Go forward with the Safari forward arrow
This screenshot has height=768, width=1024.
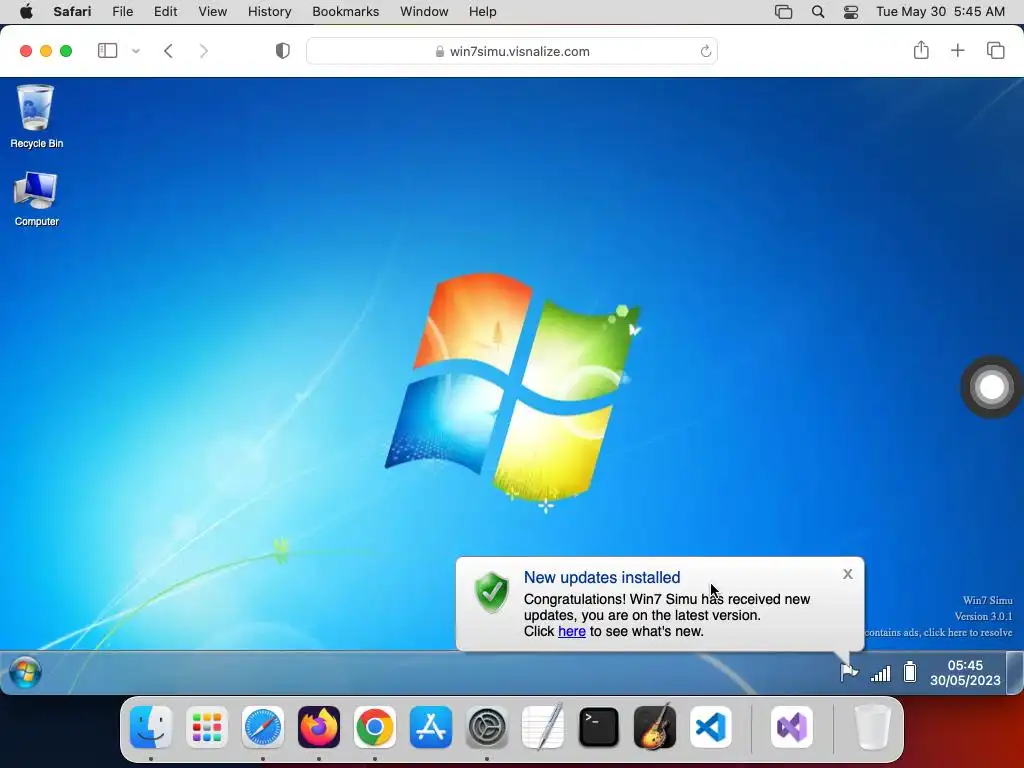pos(204,51)
